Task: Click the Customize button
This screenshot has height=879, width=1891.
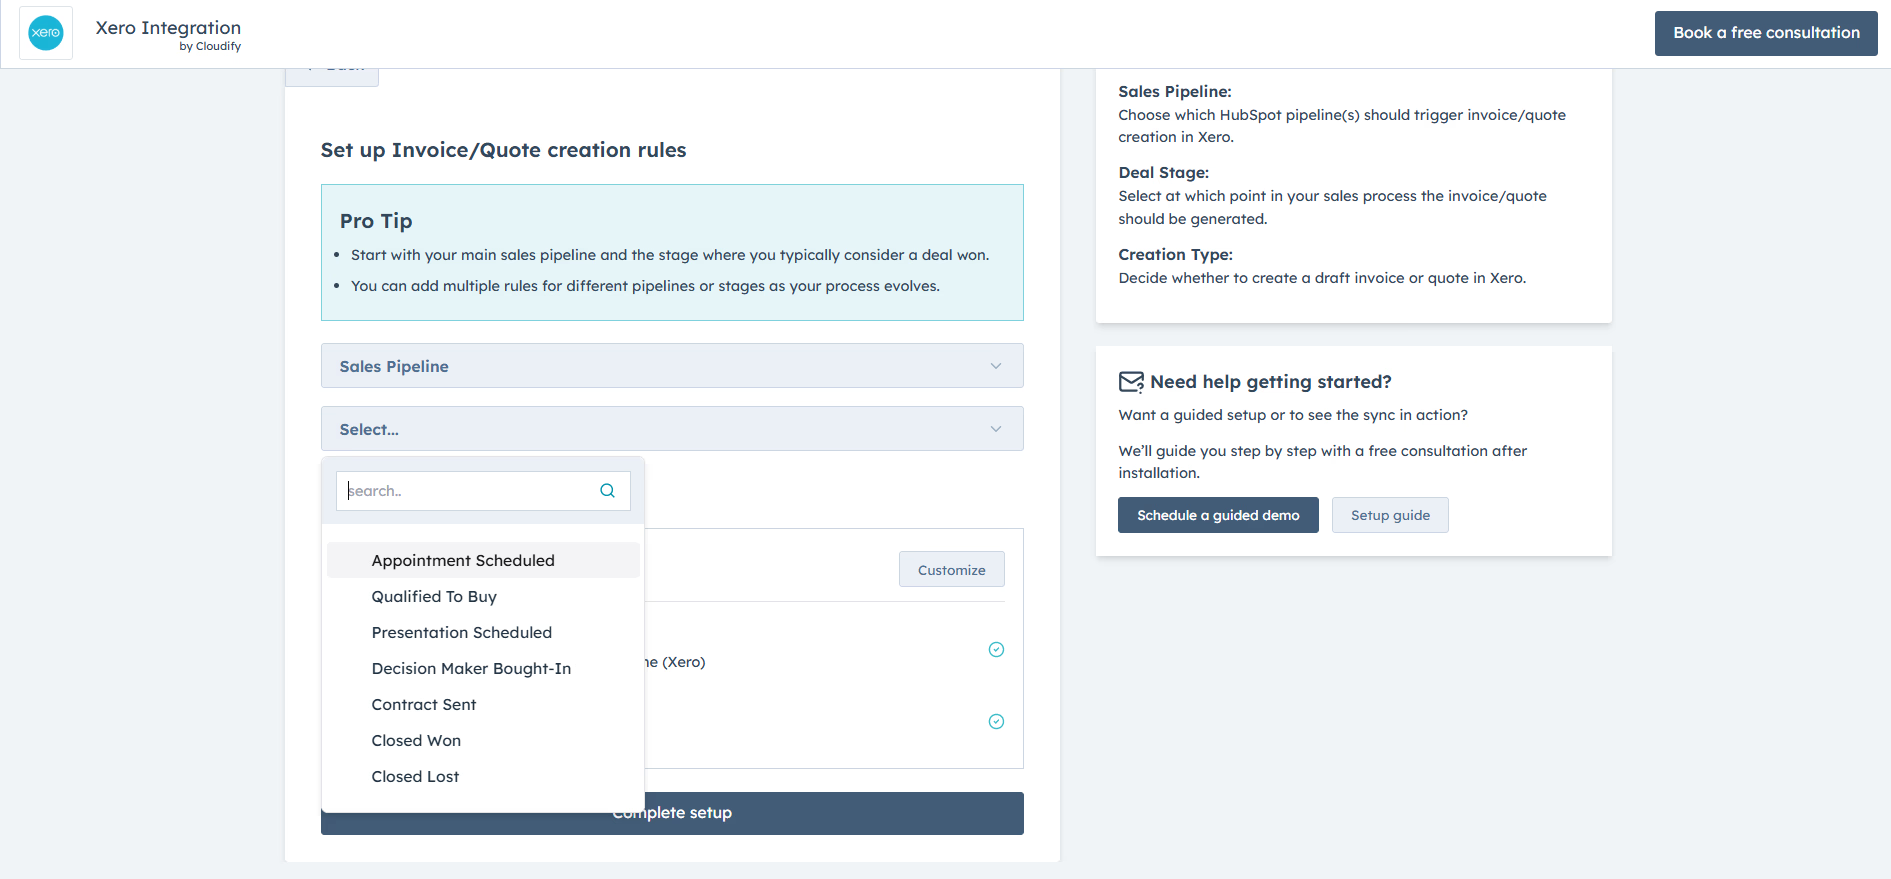Action: click(x=951, y=568)
